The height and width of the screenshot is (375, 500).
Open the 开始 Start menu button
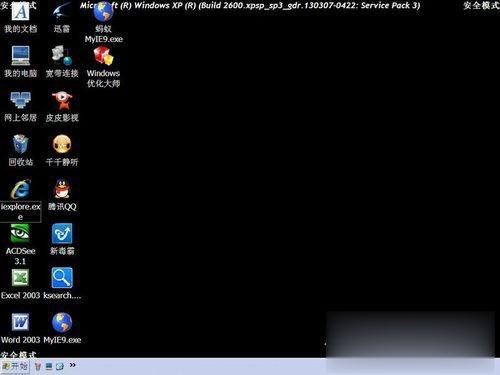15,366
